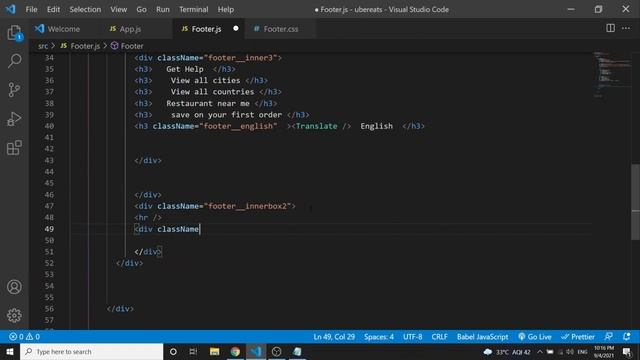Screen dimensions: 640x360
Task: Click the editor vertical scrollbar
Action: tap(635, 202)
